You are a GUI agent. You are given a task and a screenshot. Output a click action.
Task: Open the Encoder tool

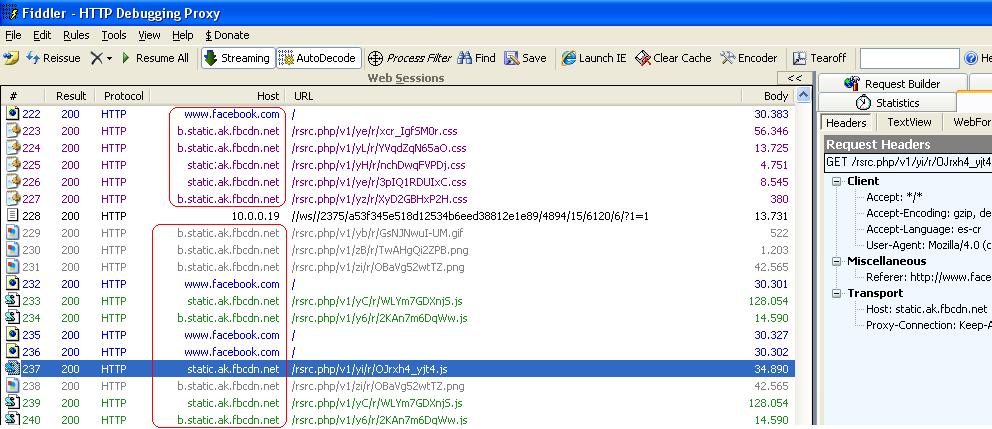pos(749,58)
